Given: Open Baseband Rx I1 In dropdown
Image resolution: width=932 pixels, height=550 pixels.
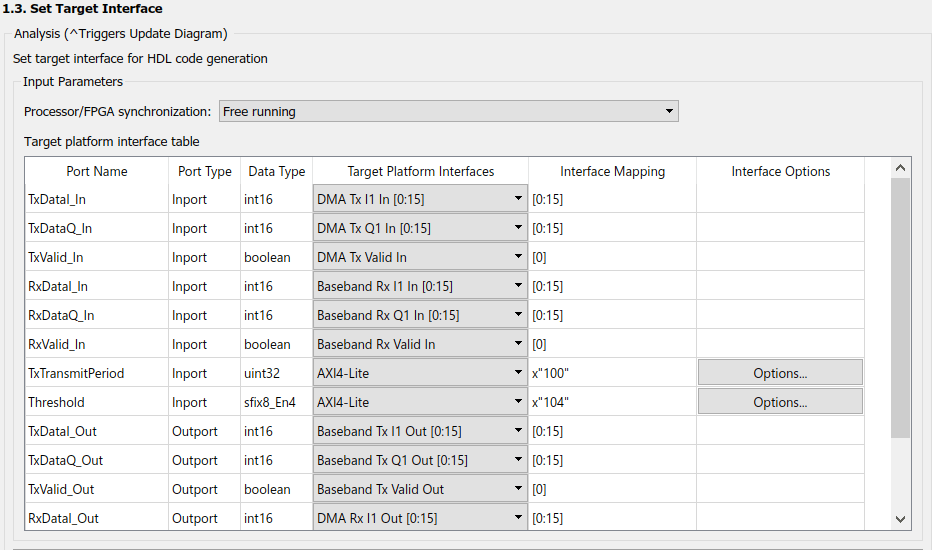Looking at the screenshot, I should pos(420,286).
